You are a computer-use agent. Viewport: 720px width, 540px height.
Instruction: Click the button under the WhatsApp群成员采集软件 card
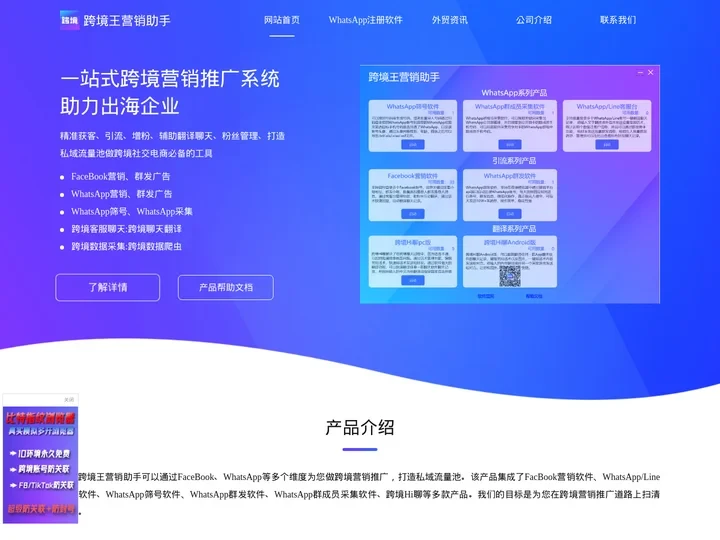[x=510, y=145]
